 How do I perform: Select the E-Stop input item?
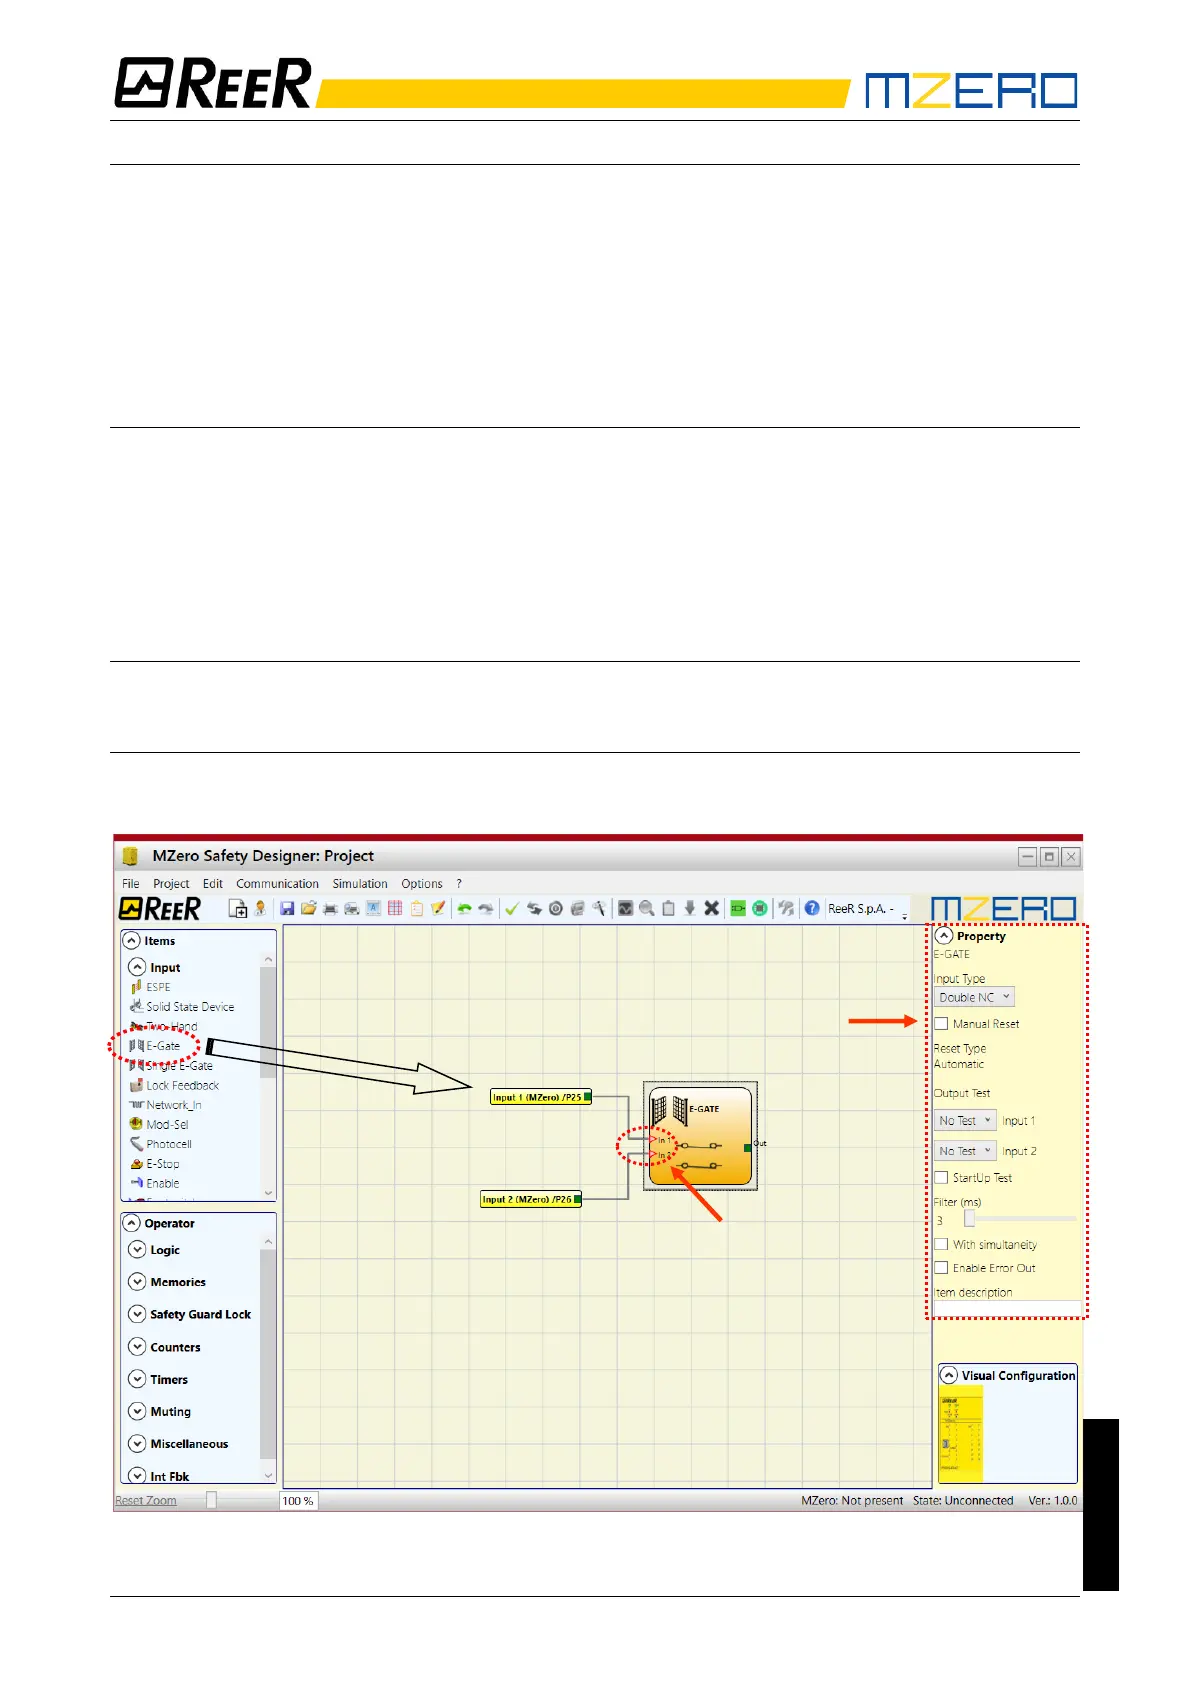pos(155,1164)
